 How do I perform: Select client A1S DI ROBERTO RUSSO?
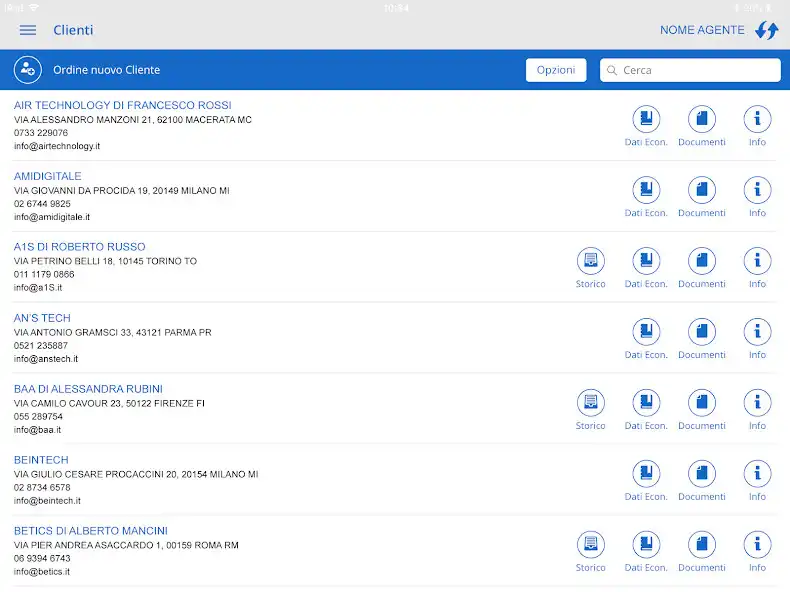tap(80, 247)
